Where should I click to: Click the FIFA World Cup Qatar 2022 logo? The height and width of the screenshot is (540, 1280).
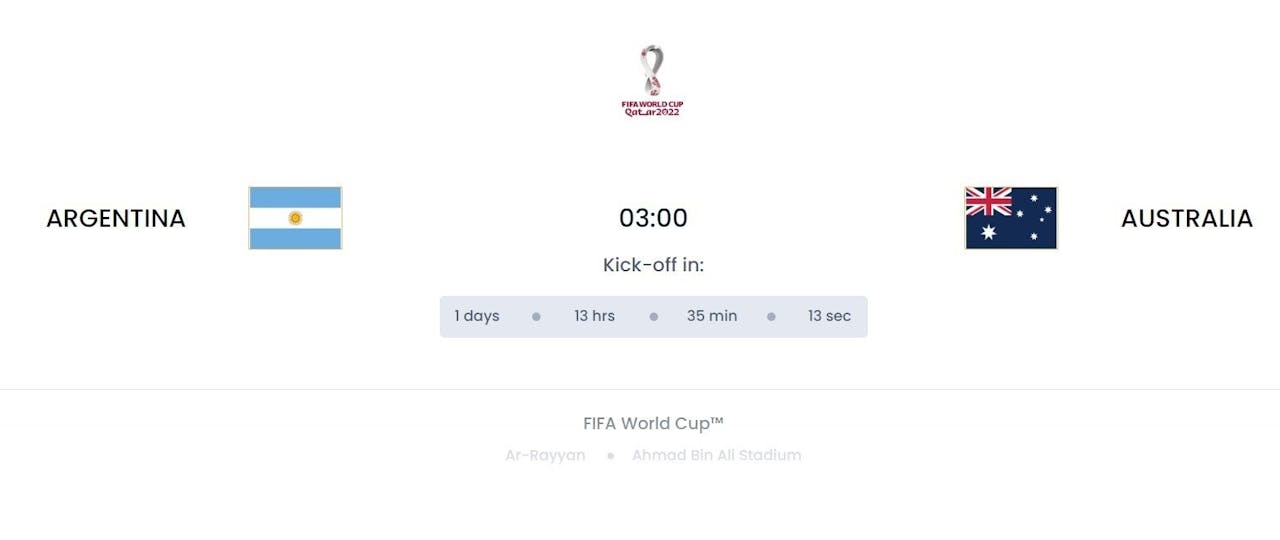coord(652,81)
